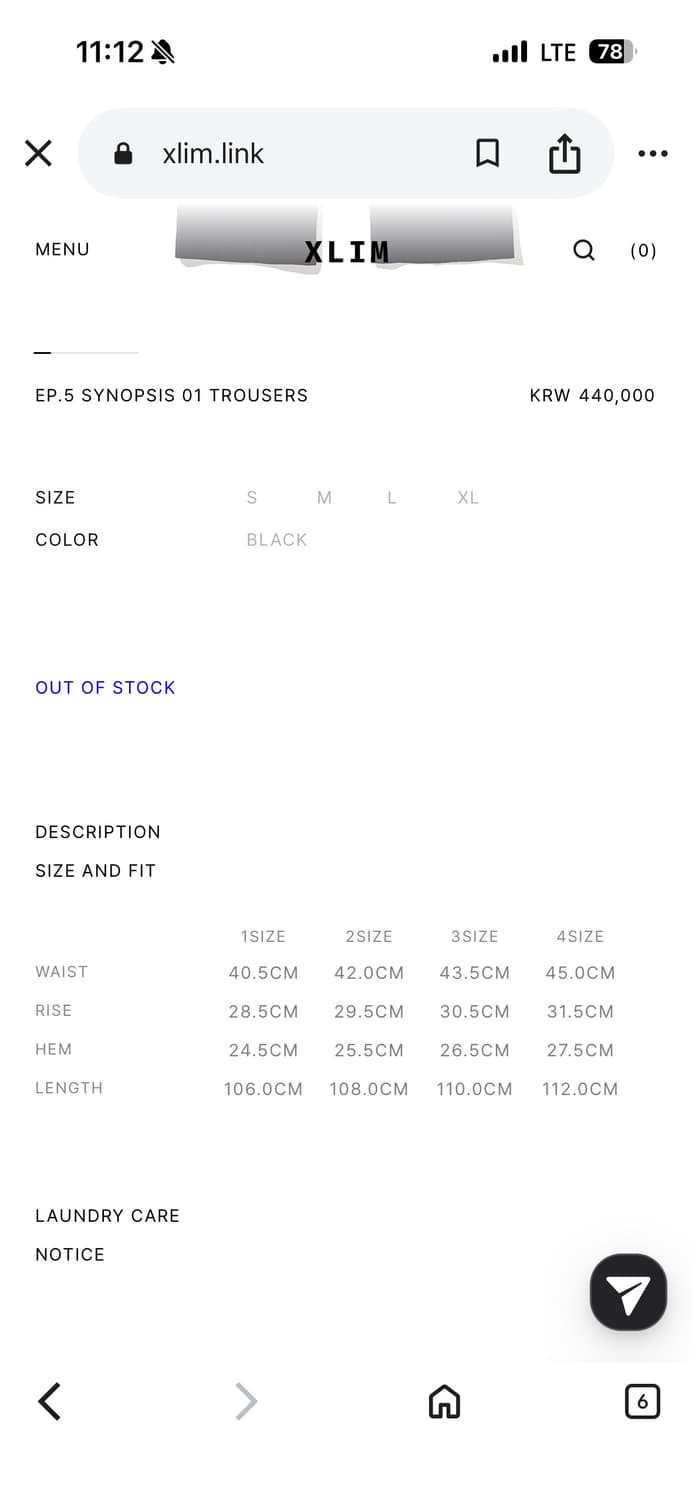The height and width of the screenshot is (1500, 692).
Task: Tap the share icon in address bar
Action: 564,153
